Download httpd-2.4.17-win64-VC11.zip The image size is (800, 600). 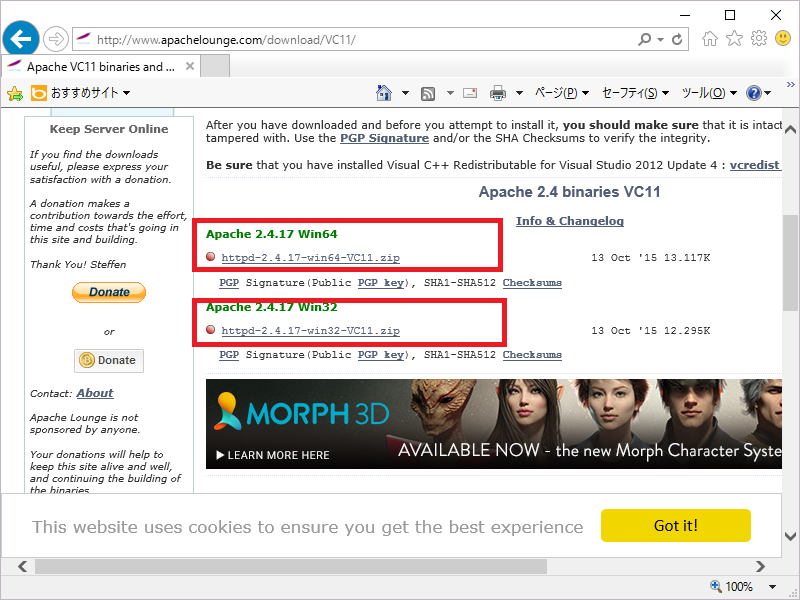(310, 258)
